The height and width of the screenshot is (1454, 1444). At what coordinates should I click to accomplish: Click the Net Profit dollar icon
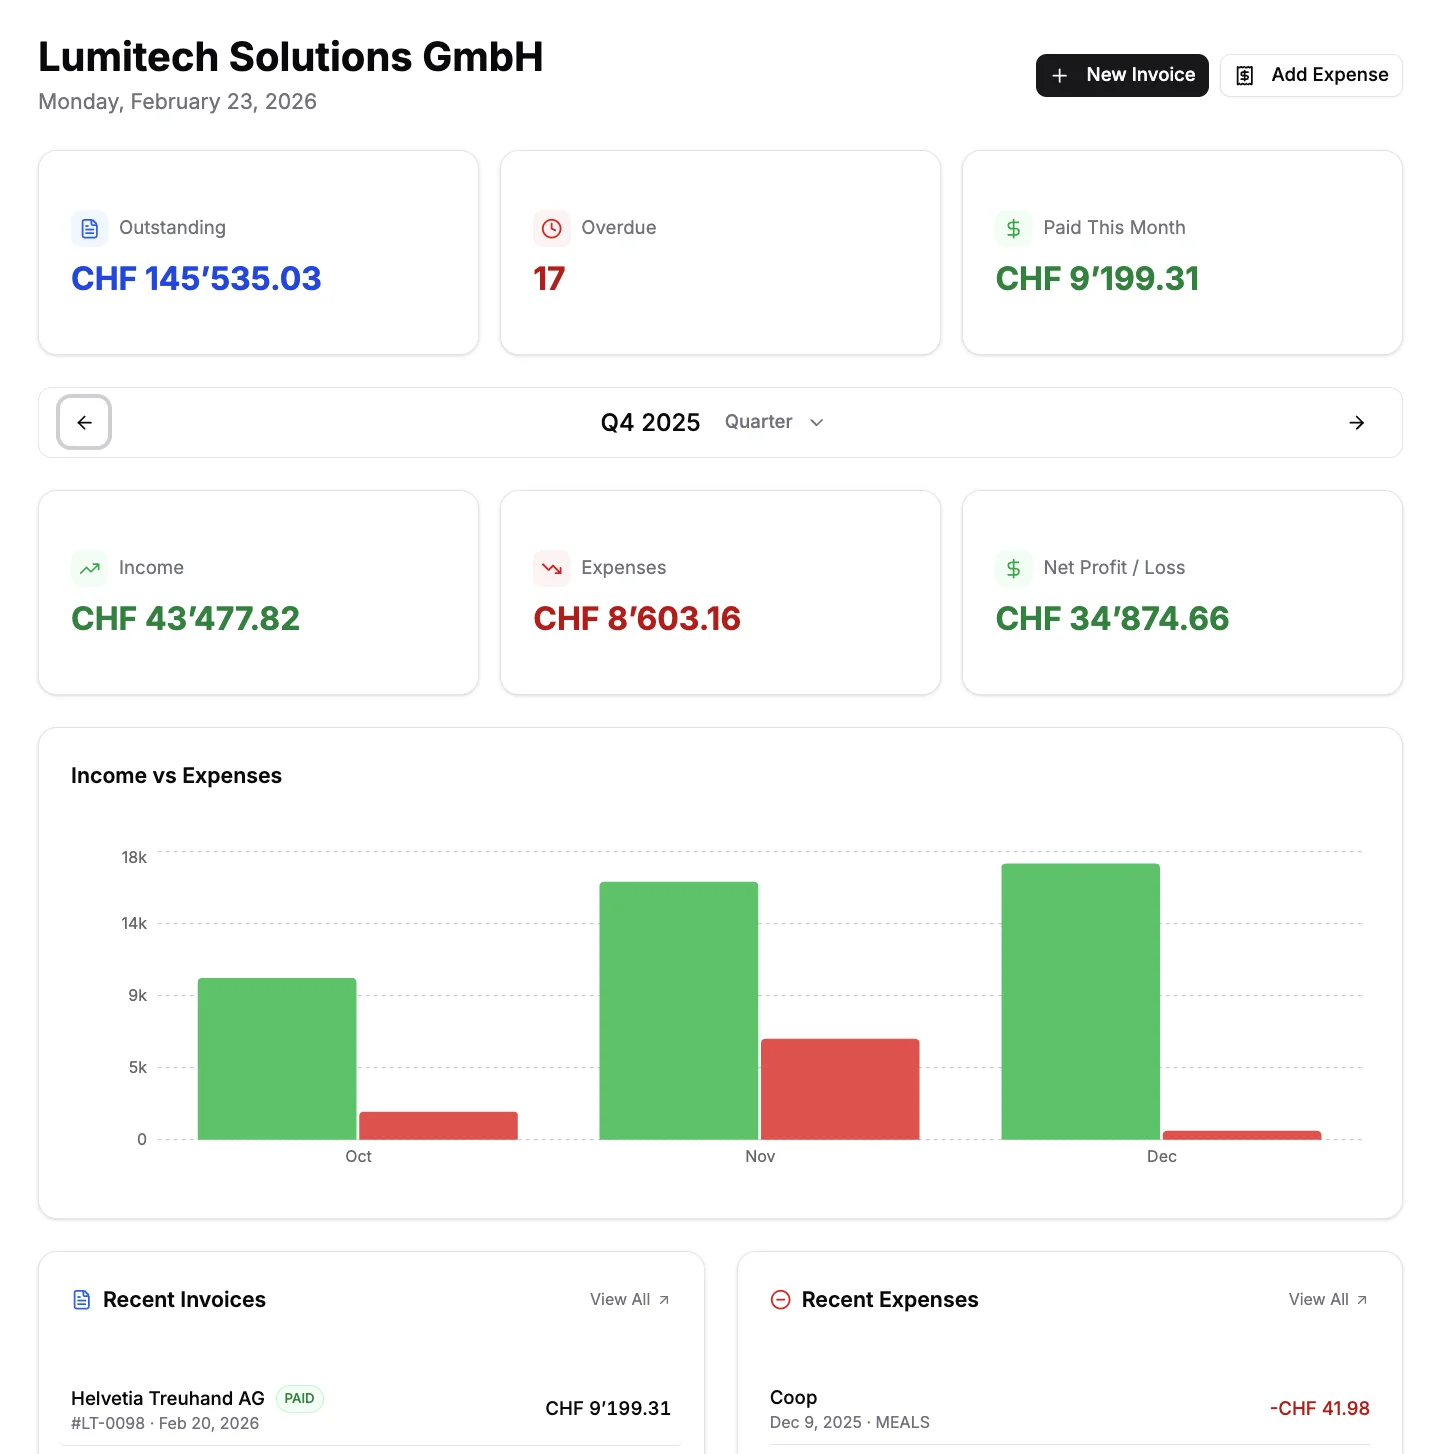point(1013,568)
